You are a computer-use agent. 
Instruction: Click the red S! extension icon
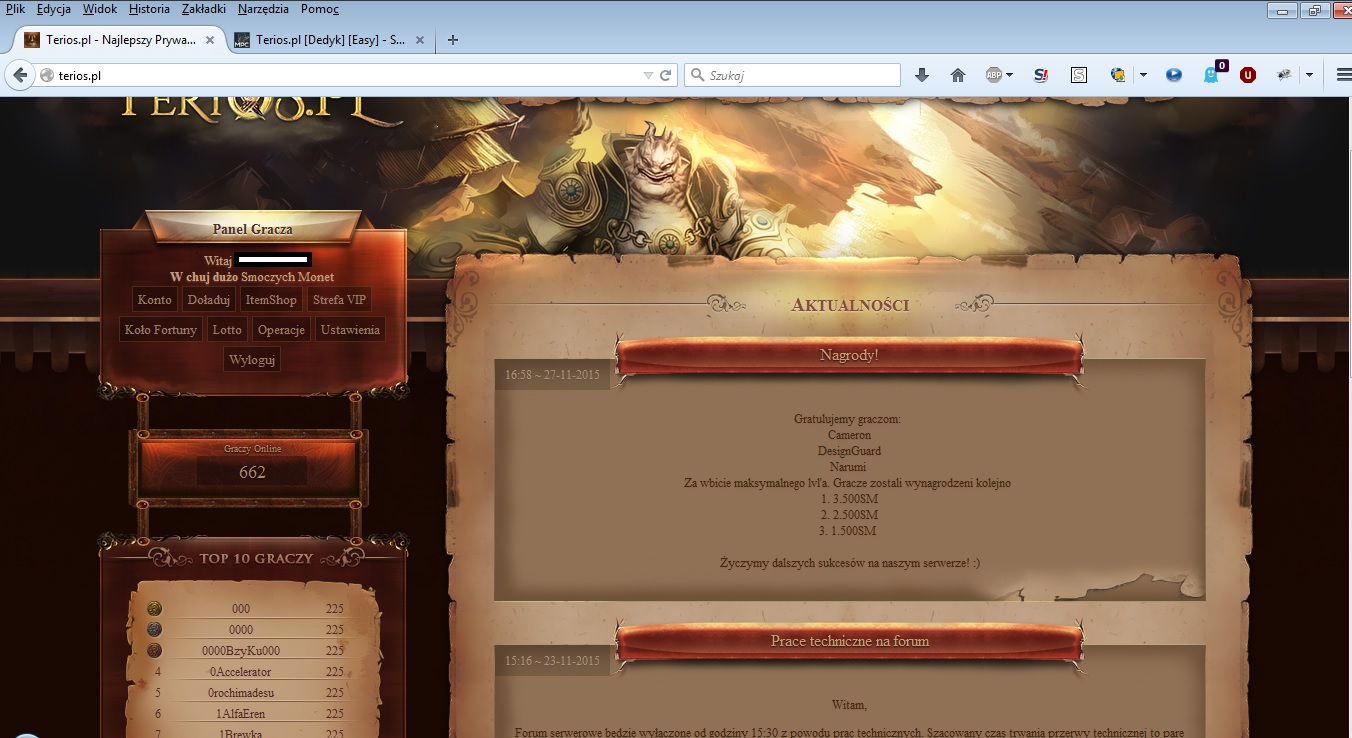(1041, 75)
